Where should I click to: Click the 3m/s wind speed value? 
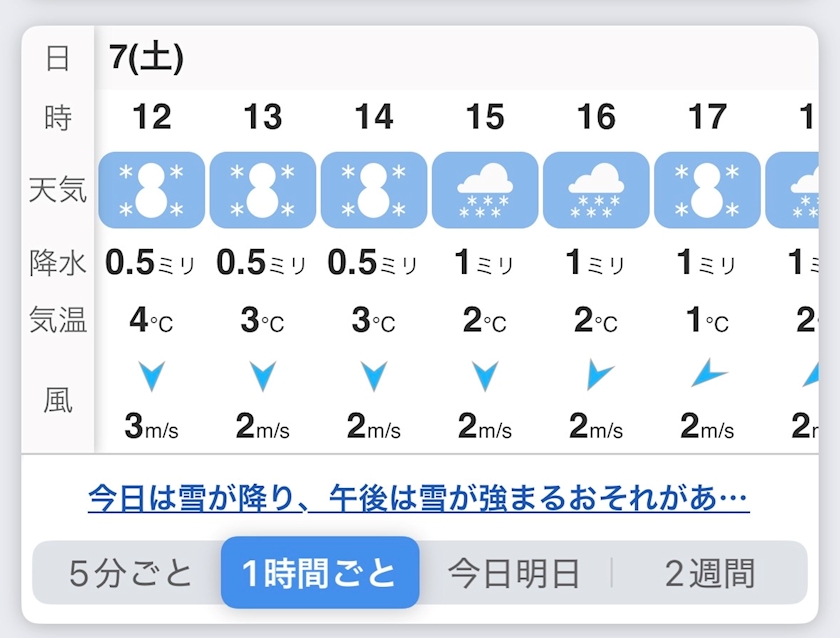(x=151, y=427)
